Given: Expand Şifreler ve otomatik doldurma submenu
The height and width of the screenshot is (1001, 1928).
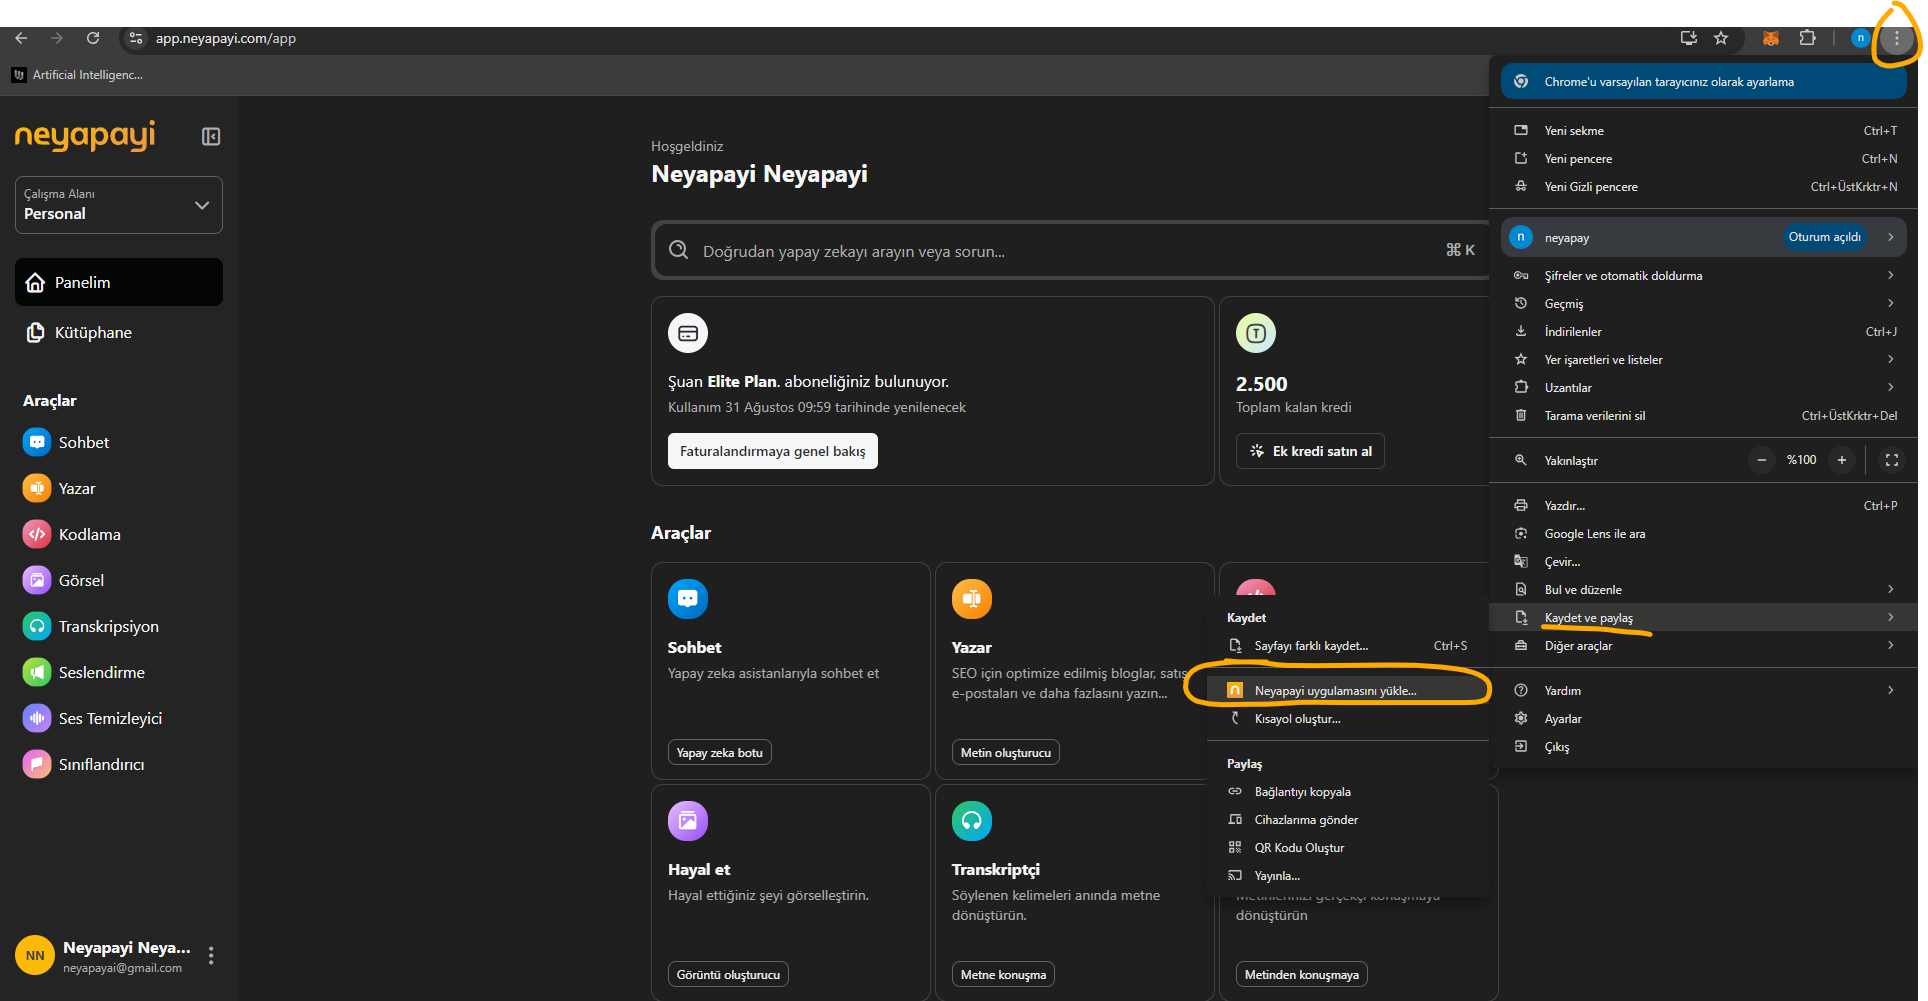Looking at the screenshot, I should point(1704,275).
